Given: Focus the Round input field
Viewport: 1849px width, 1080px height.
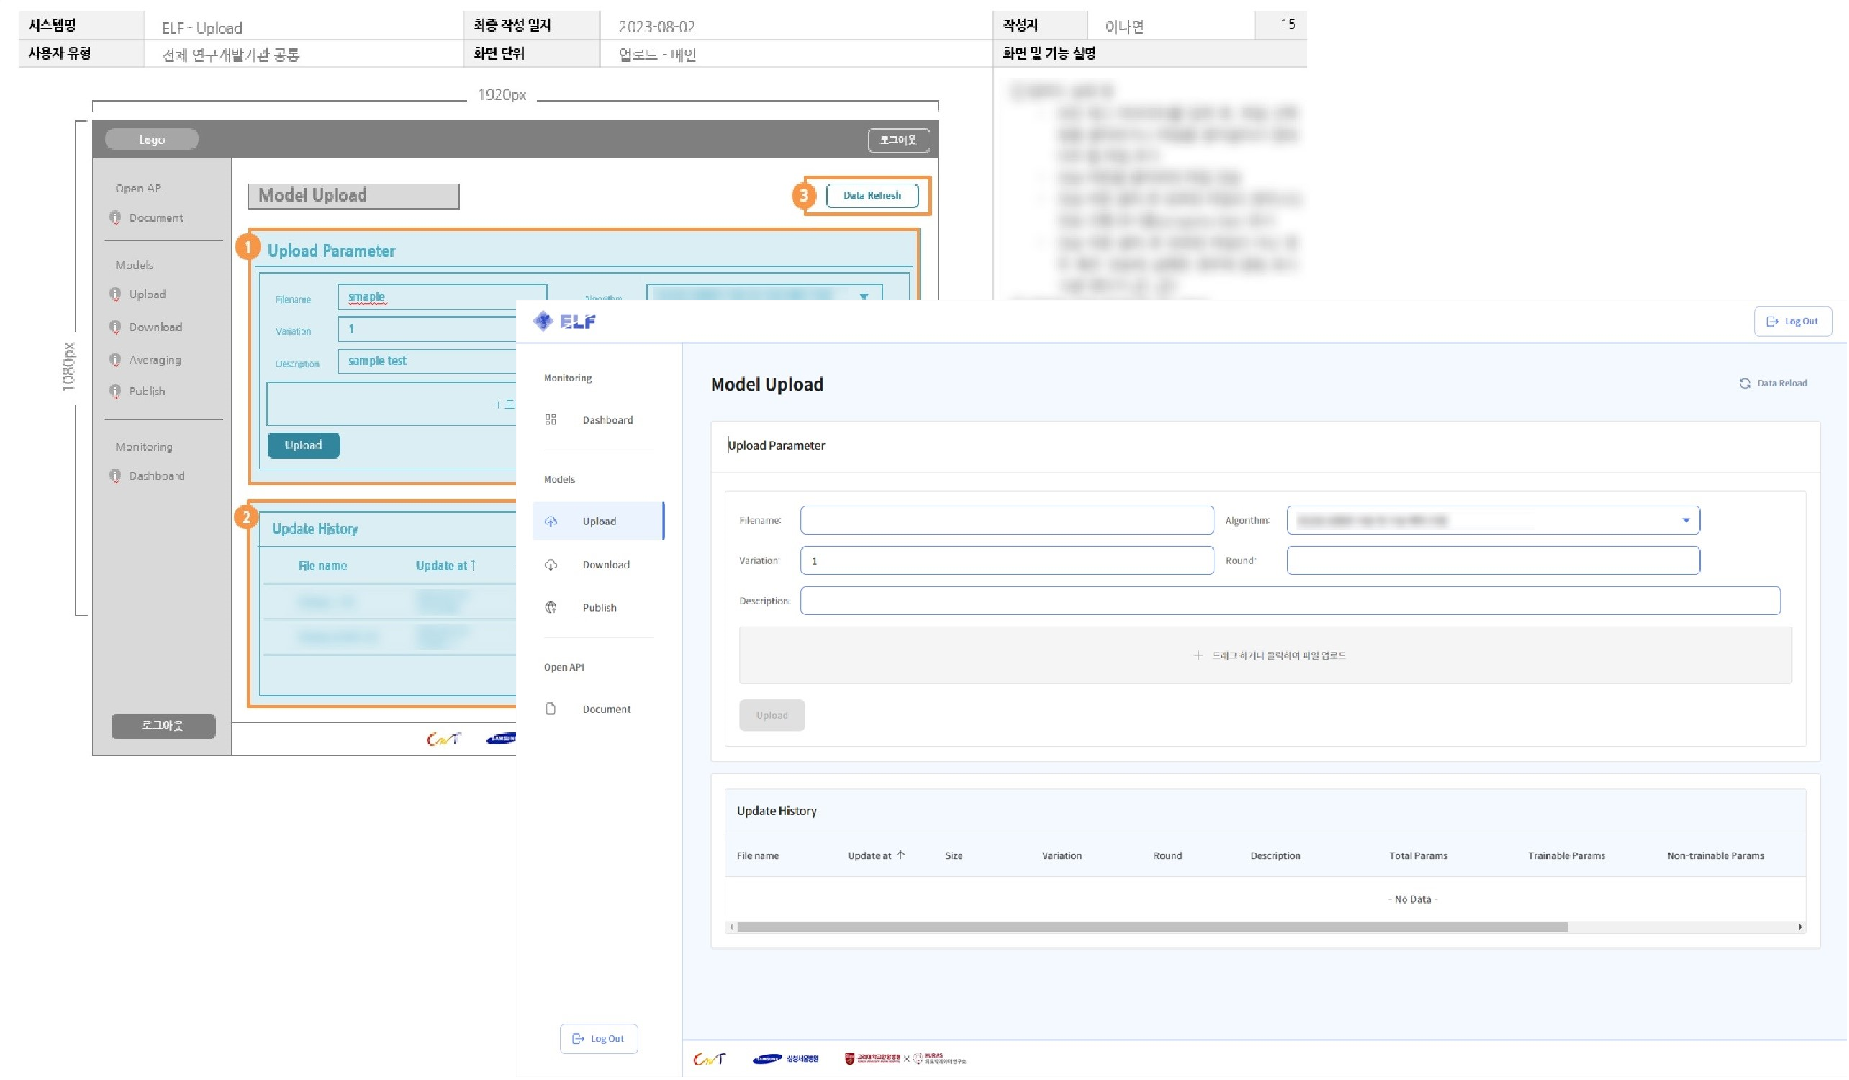Looking at the screenshot, I should (x=1493, y=561).
